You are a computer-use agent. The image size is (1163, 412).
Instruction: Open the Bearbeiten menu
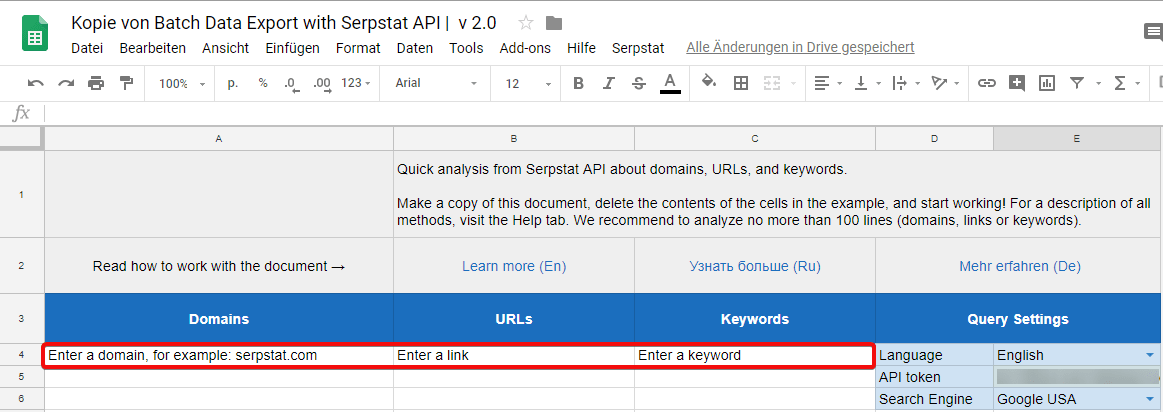point(153,48)
